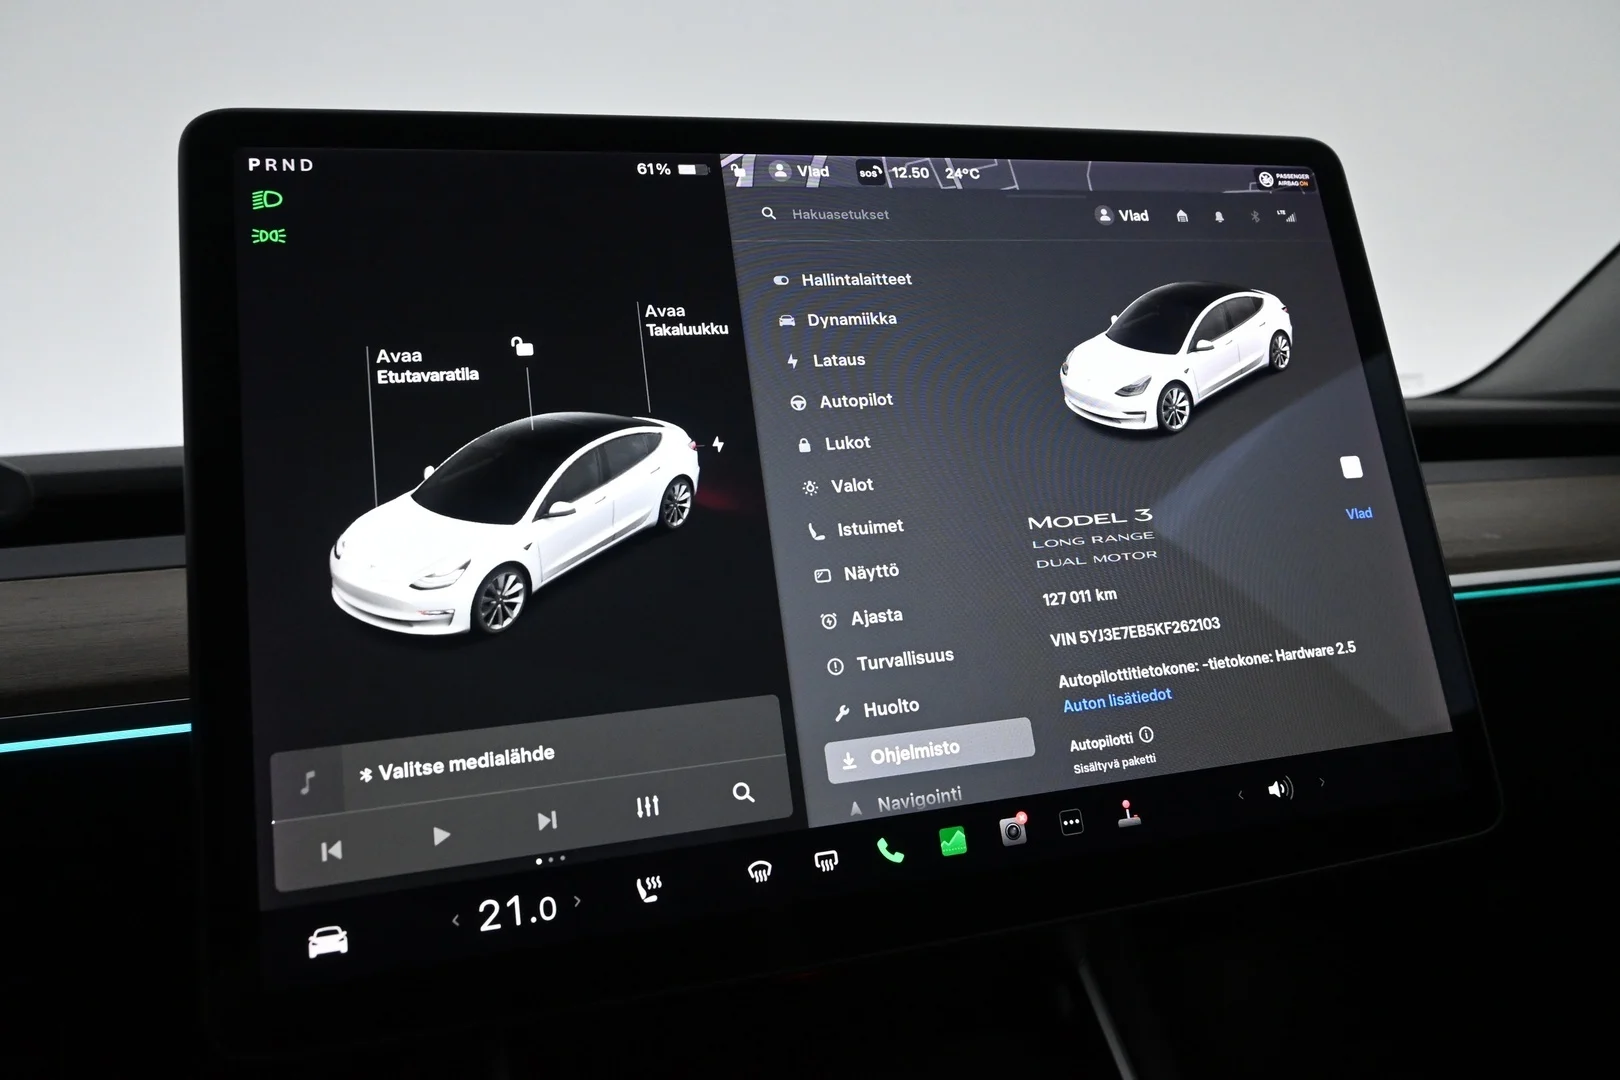The image size is (1620, 1080).
Task: Open the media equalizer icon
Action: [x=648, y=806]
